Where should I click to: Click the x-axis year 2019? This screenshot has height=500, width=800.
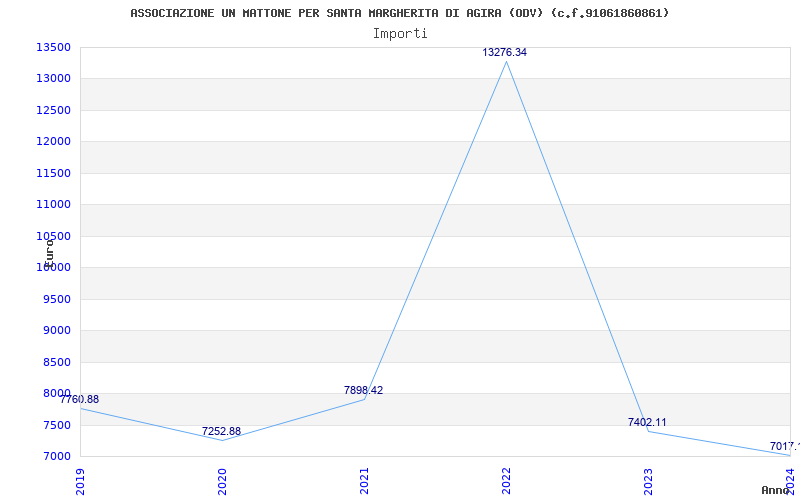click(x=80, y=481)
